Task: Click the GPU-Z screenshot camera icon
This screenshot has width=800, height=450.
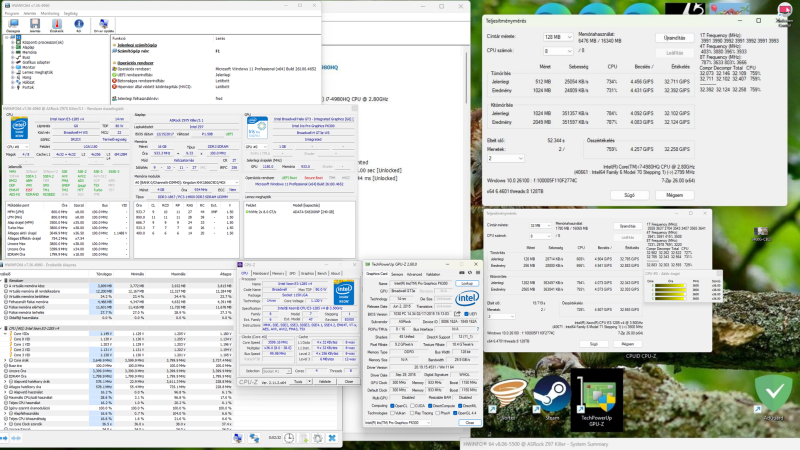Action: (x=461, y=272)
